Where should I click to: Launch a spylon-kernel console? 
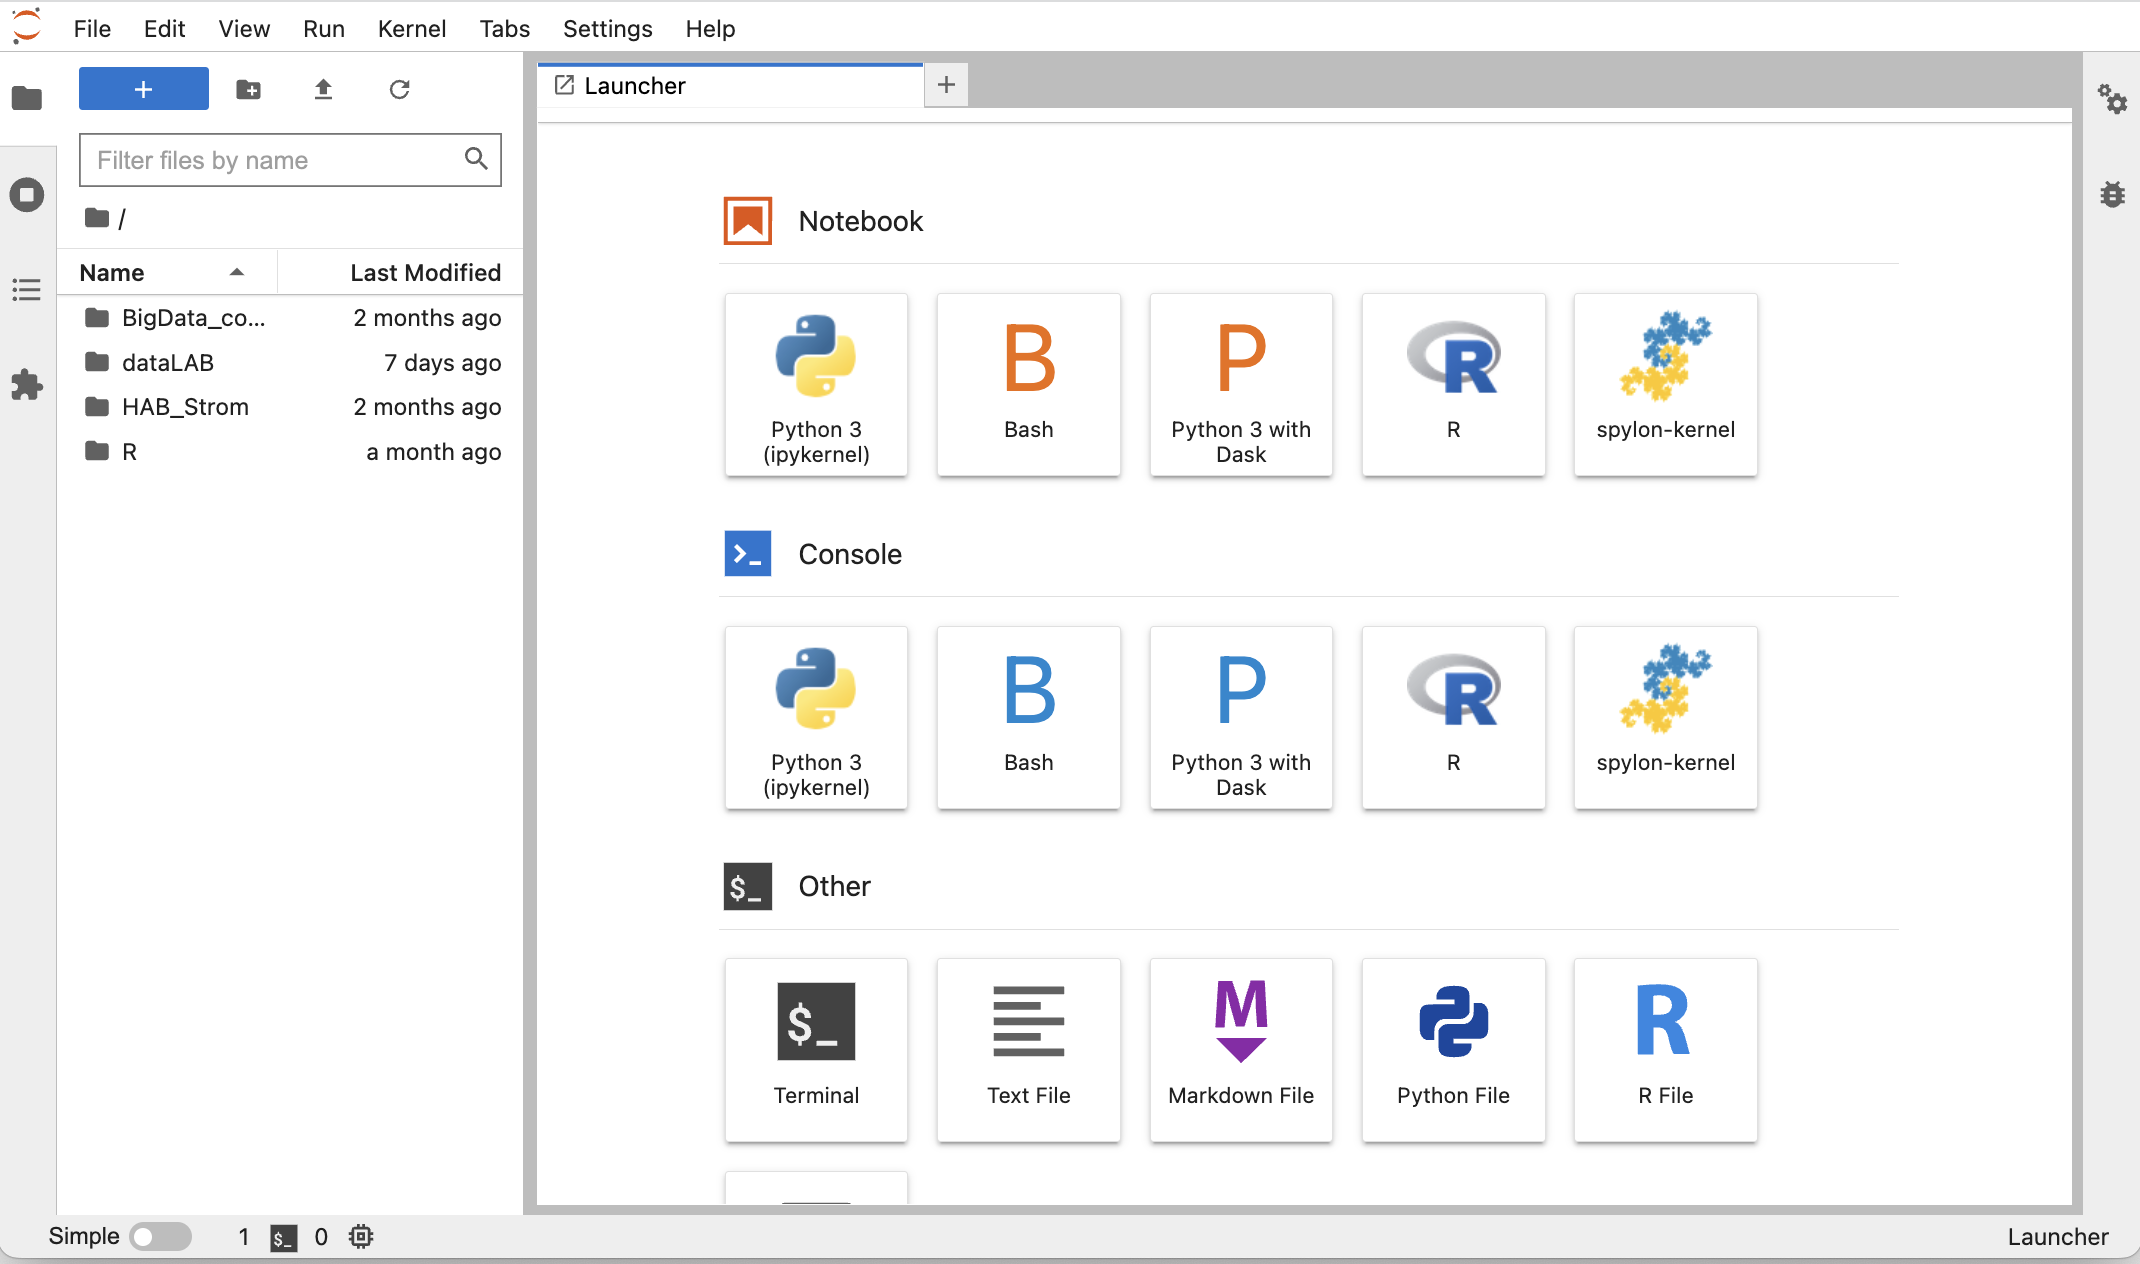click(1666, 717)
